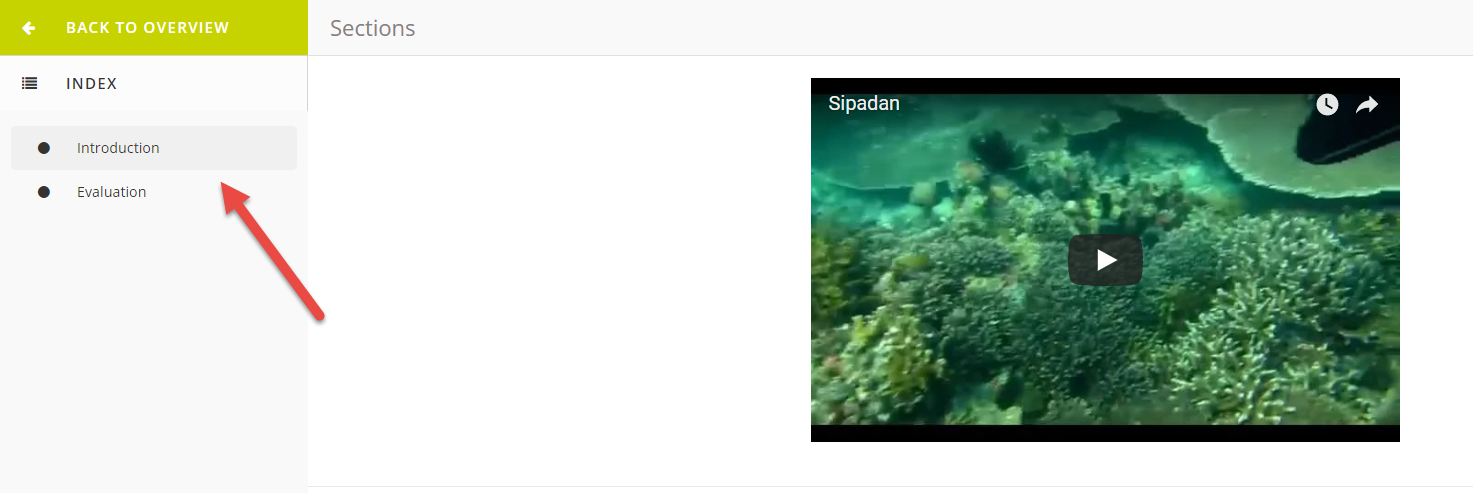Screen dimensions: 1473x493
Task: Open the Sipadan video title link
Action: click(864, 103)
